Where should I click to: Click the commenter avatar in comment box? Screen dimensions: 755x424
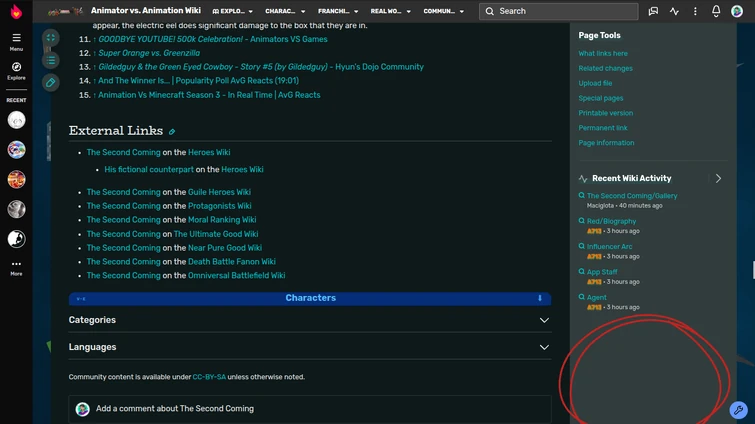[x=82, y=409]
